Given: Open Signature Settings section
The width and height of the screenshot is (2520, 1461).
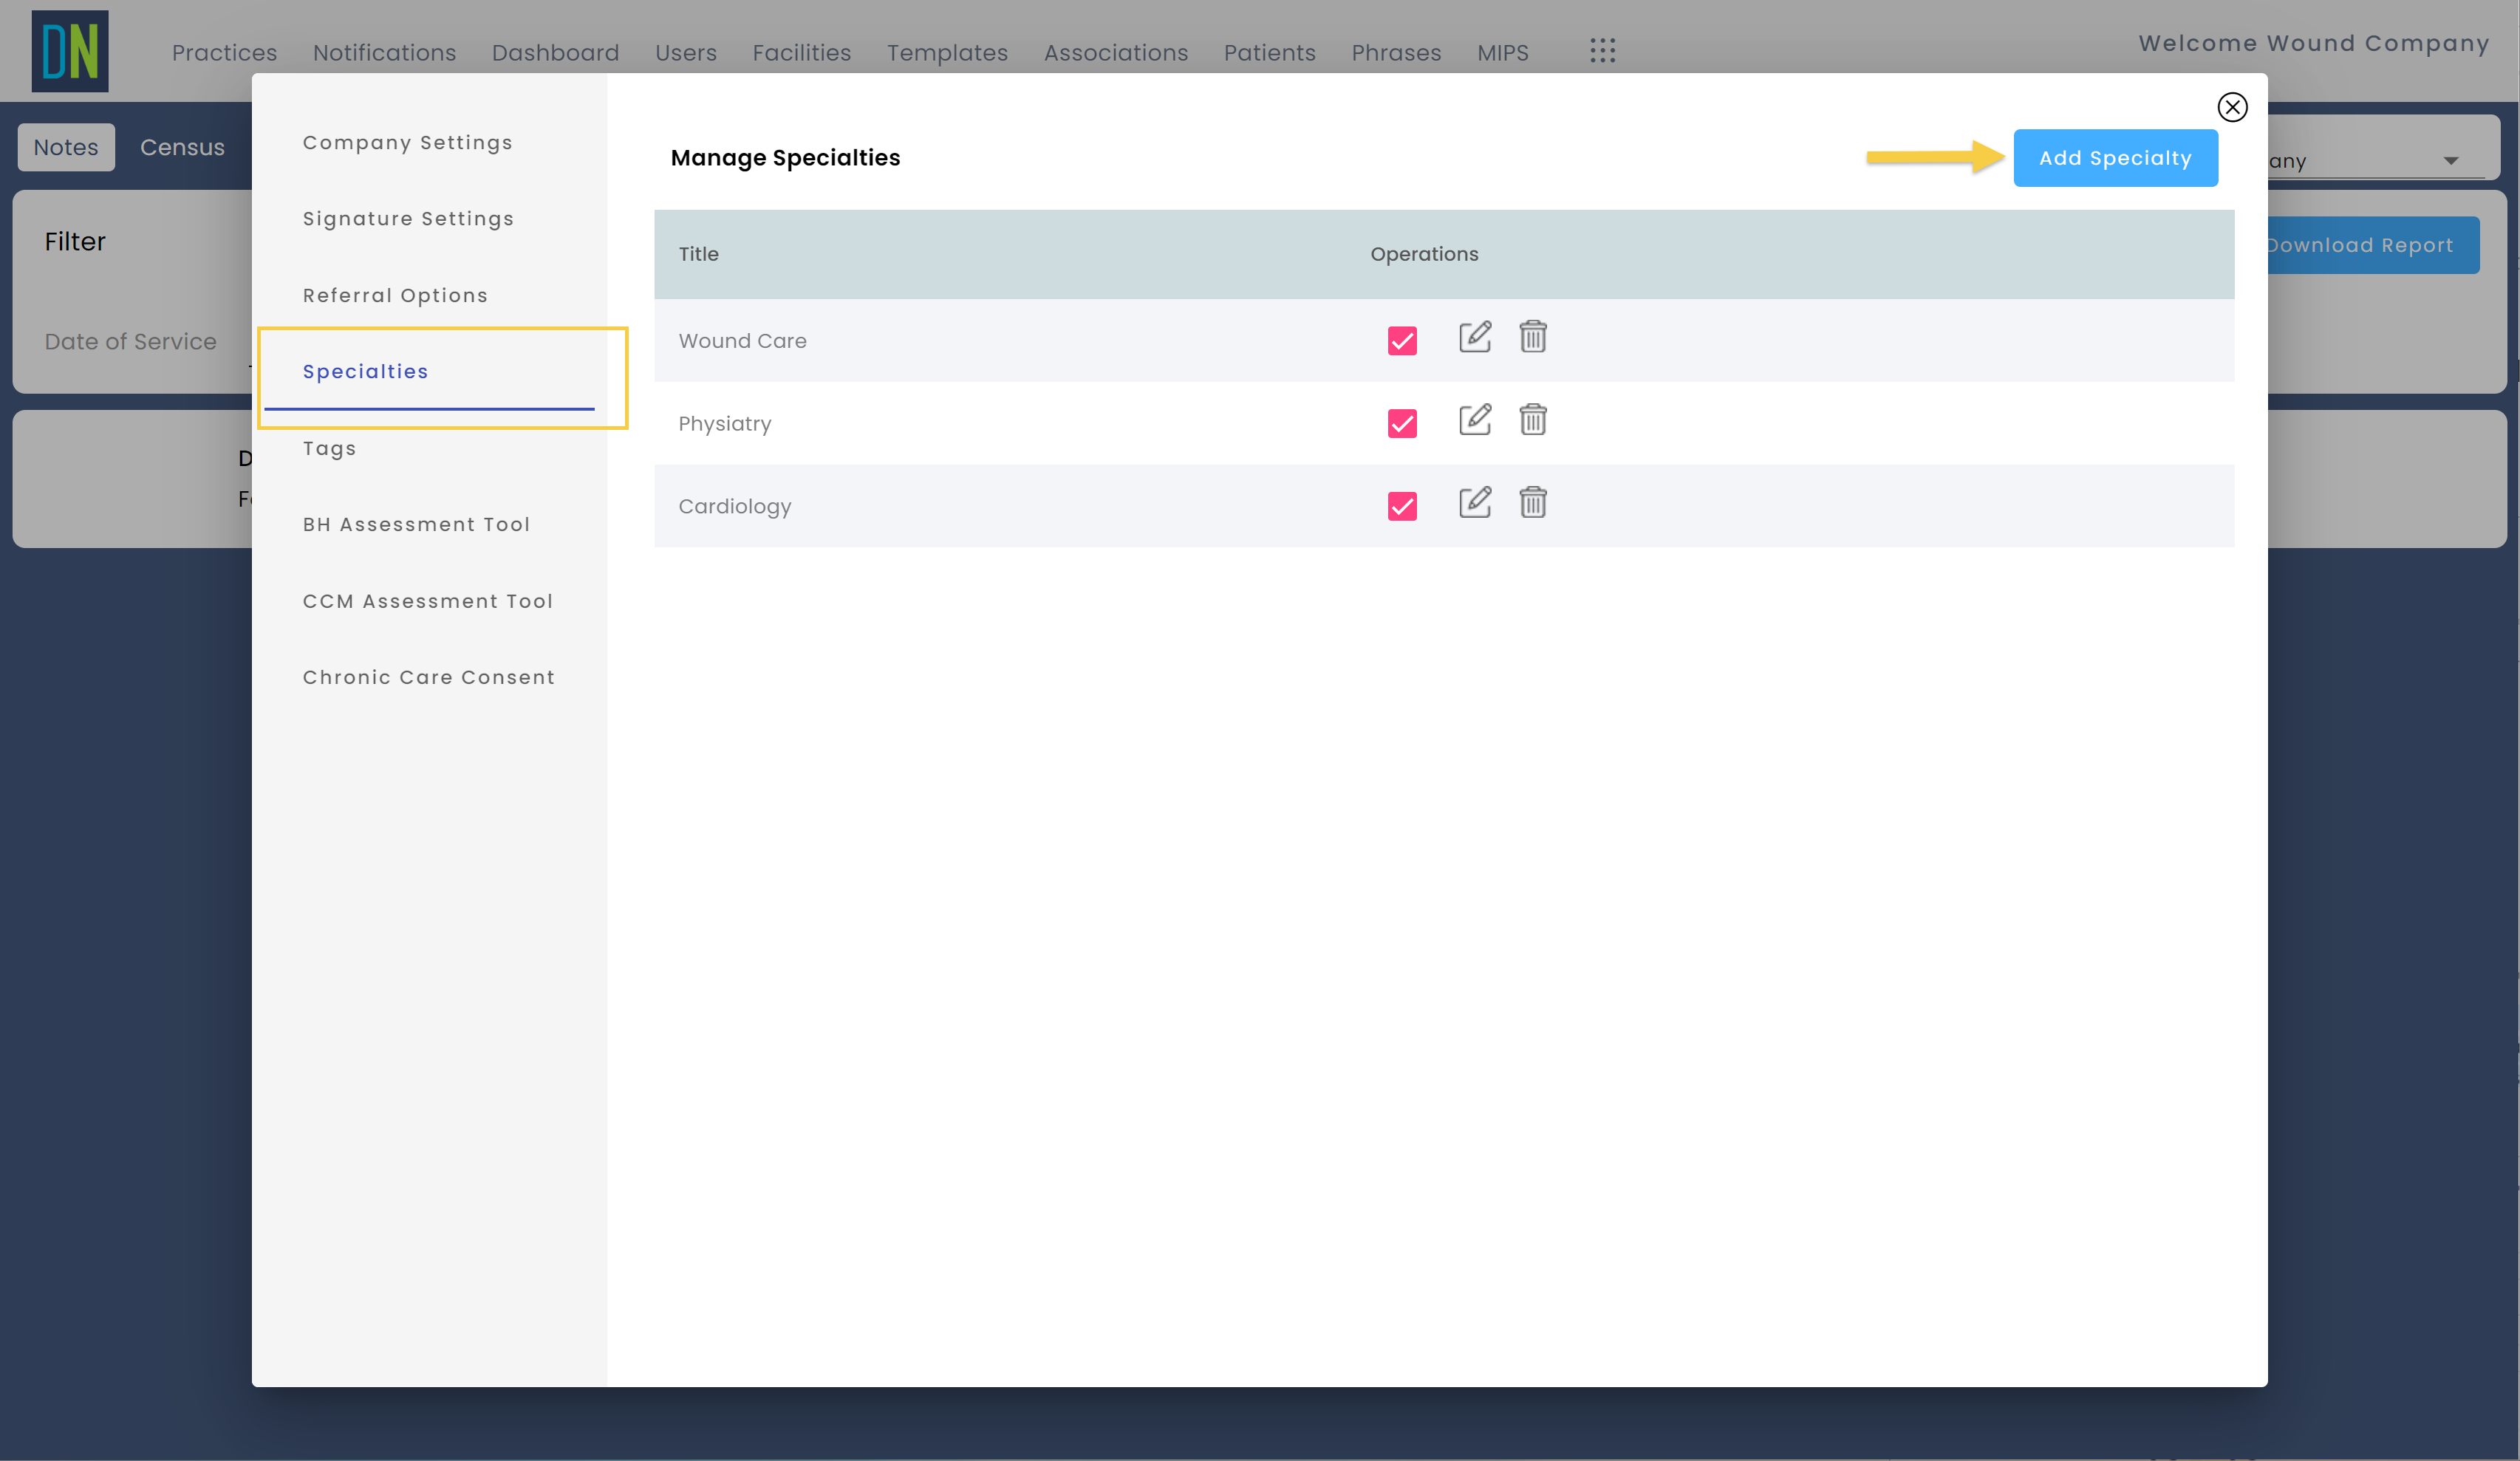Looking at the screenshot, I should (408, 219).
